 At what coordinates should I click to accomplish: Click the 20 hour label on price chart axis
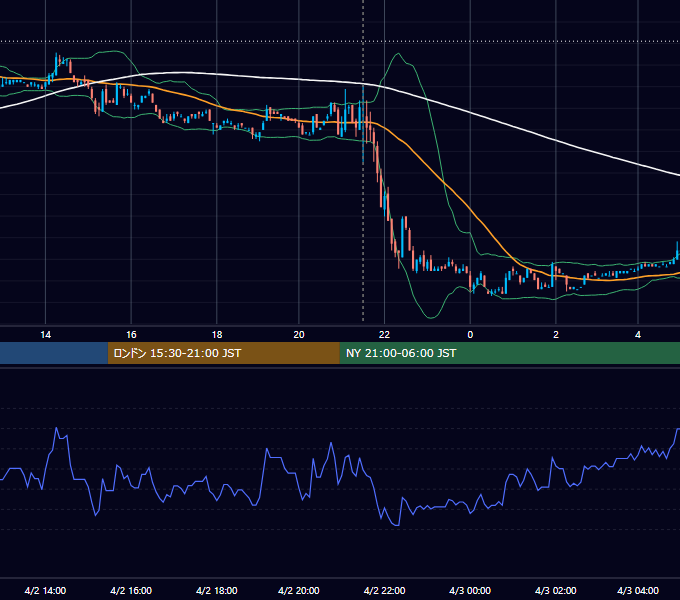(299, 335)
